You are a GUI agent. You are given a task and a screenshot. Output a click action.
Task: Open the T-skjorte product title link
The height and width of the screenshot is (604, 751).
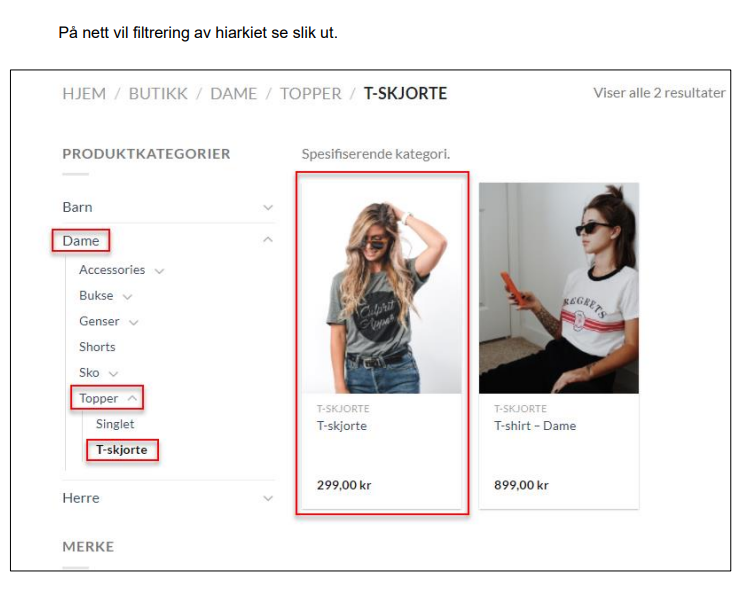coord(342,426)
